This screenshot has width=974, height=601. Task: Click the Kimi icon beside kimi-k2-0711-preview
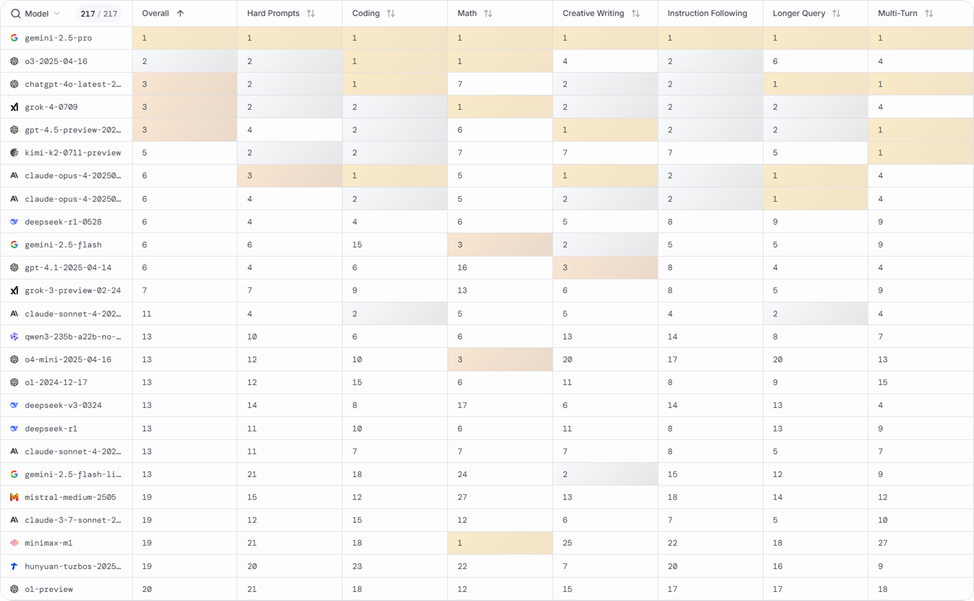14,153
